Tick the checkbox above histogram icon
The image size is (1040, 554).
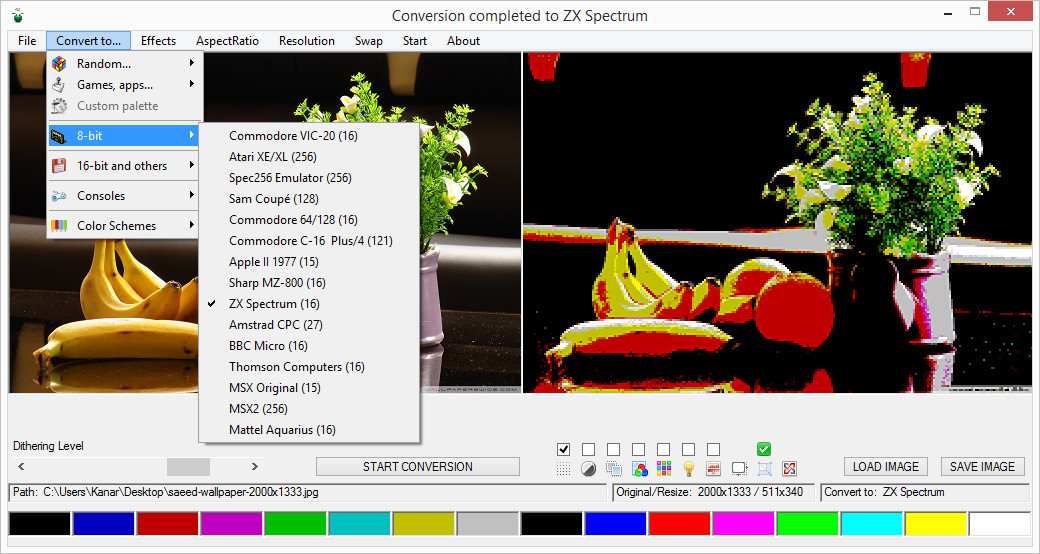pyautogui.click(x=714, y=449)
